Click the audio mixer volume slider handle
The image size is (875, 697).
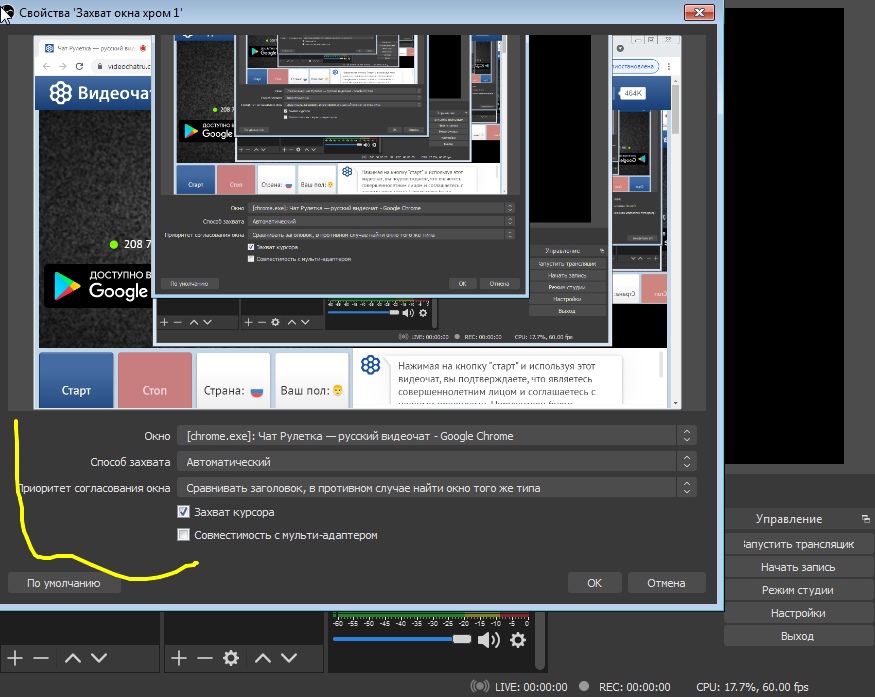pyautogui.click(x=462, y=639)
